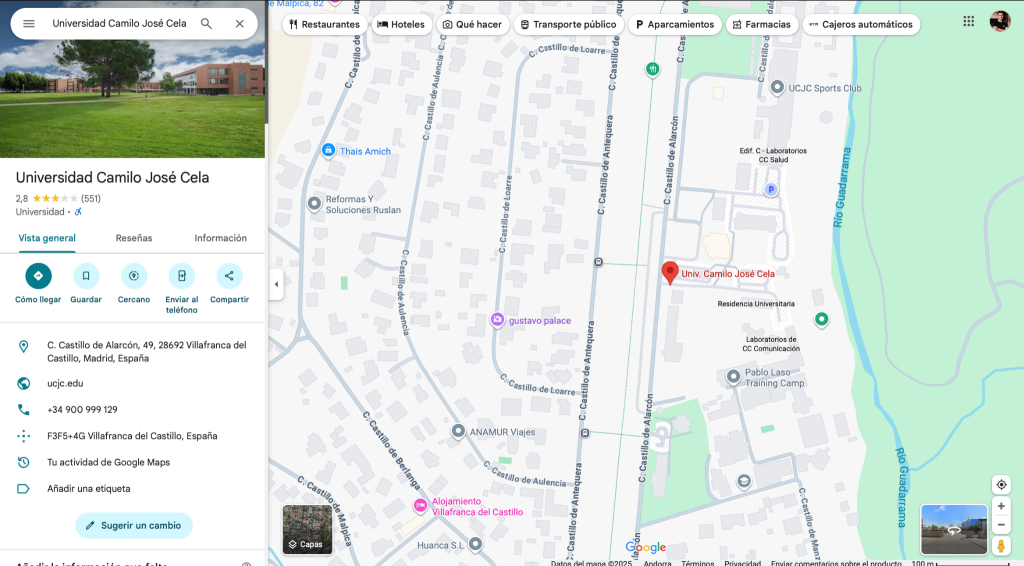Select the Thais Amich shop marker
The image size is (1024, 566).
[328, 150]
